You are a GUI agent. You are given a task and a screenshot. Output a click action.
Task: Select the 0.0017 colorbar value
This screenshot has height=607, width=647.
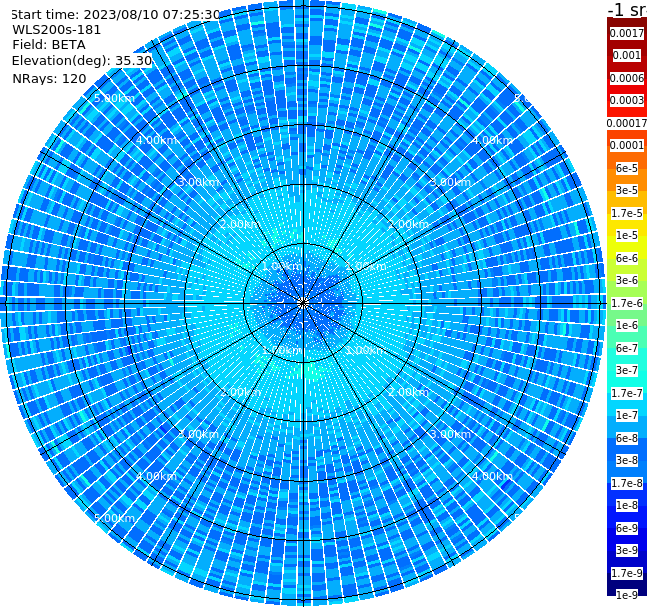pyautogui.click(x=627, y=33)
